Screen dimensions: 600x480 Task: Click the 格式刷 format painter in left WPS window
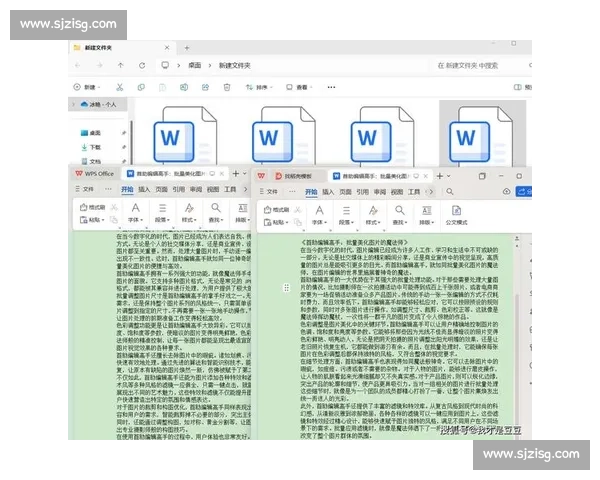coord(95,208)
